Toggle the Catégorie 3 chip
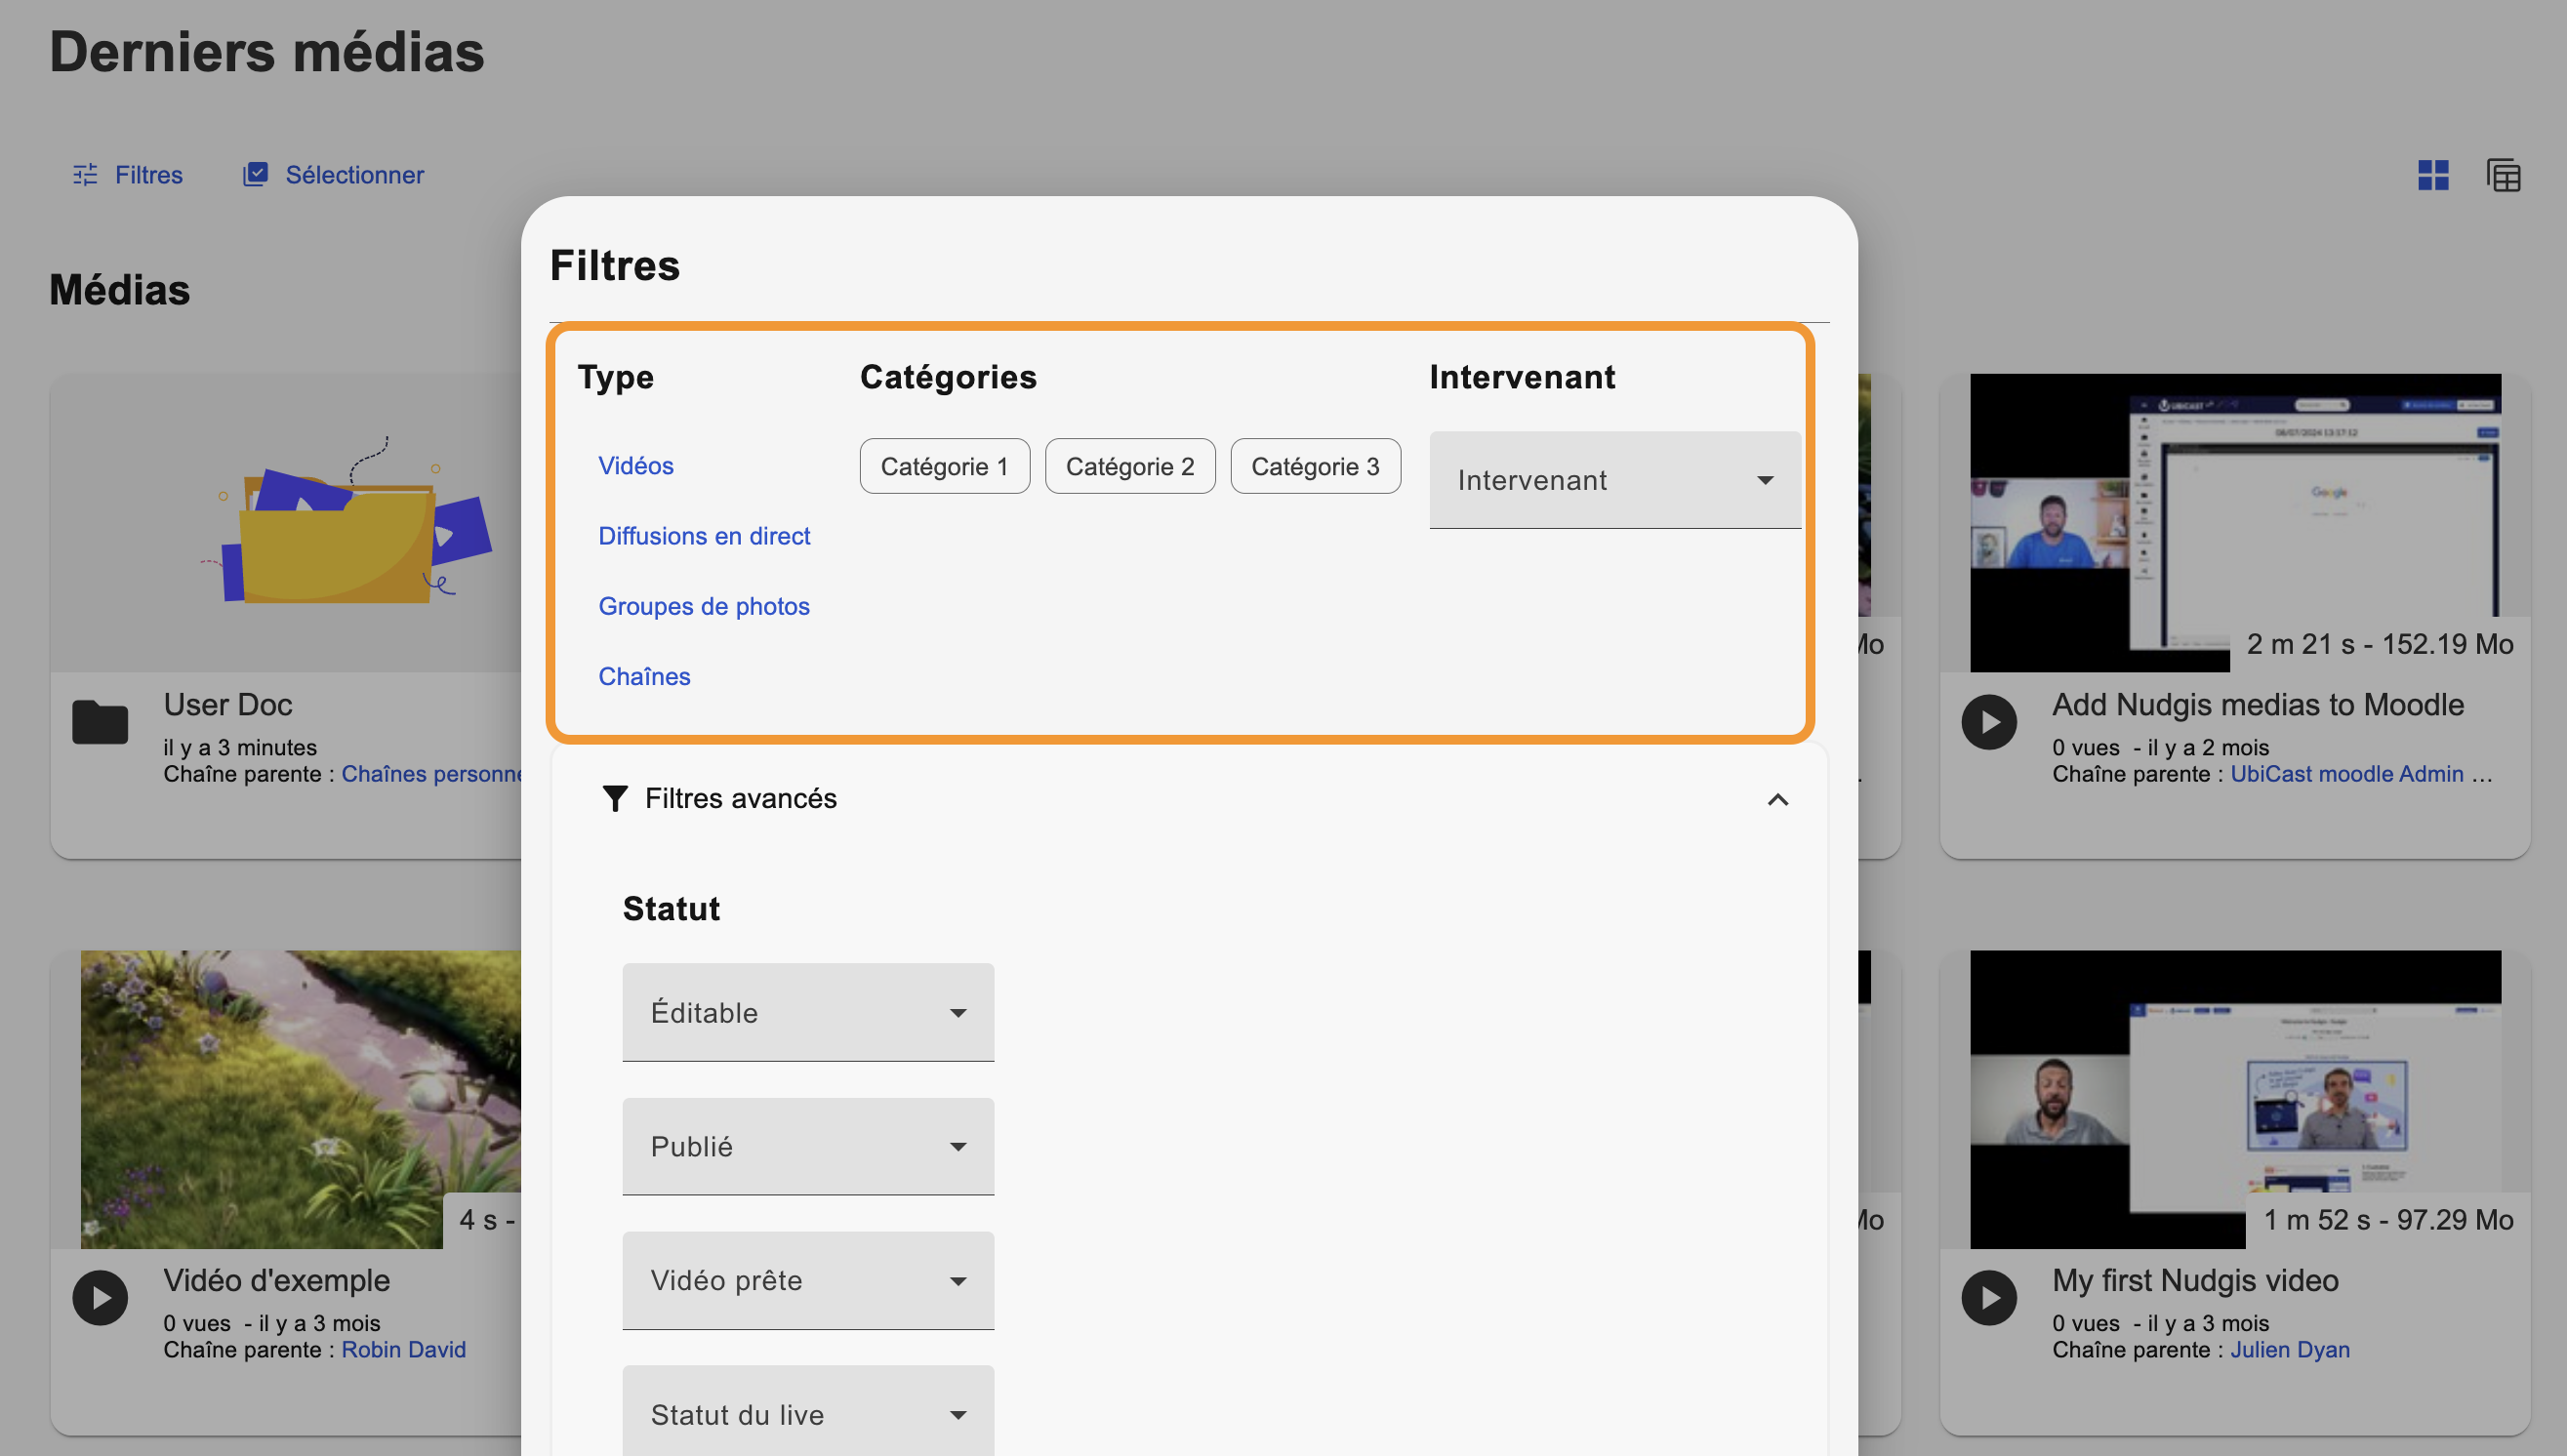 (x=1315, y=466)
